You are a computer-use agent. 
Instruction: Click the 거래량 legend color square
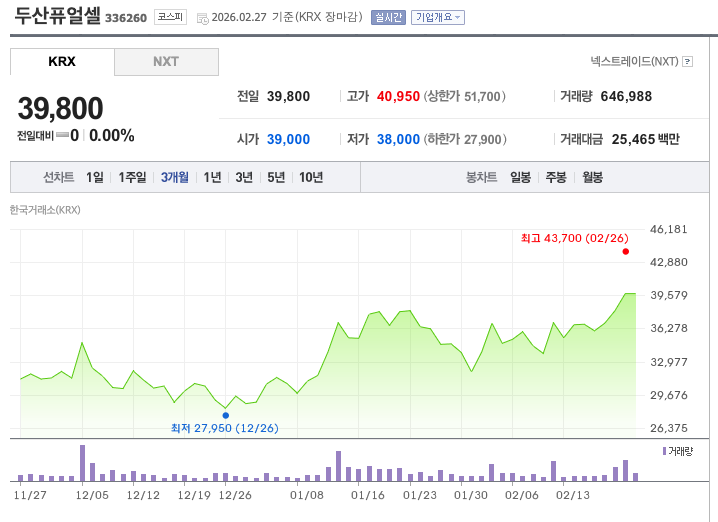point(664,451)
